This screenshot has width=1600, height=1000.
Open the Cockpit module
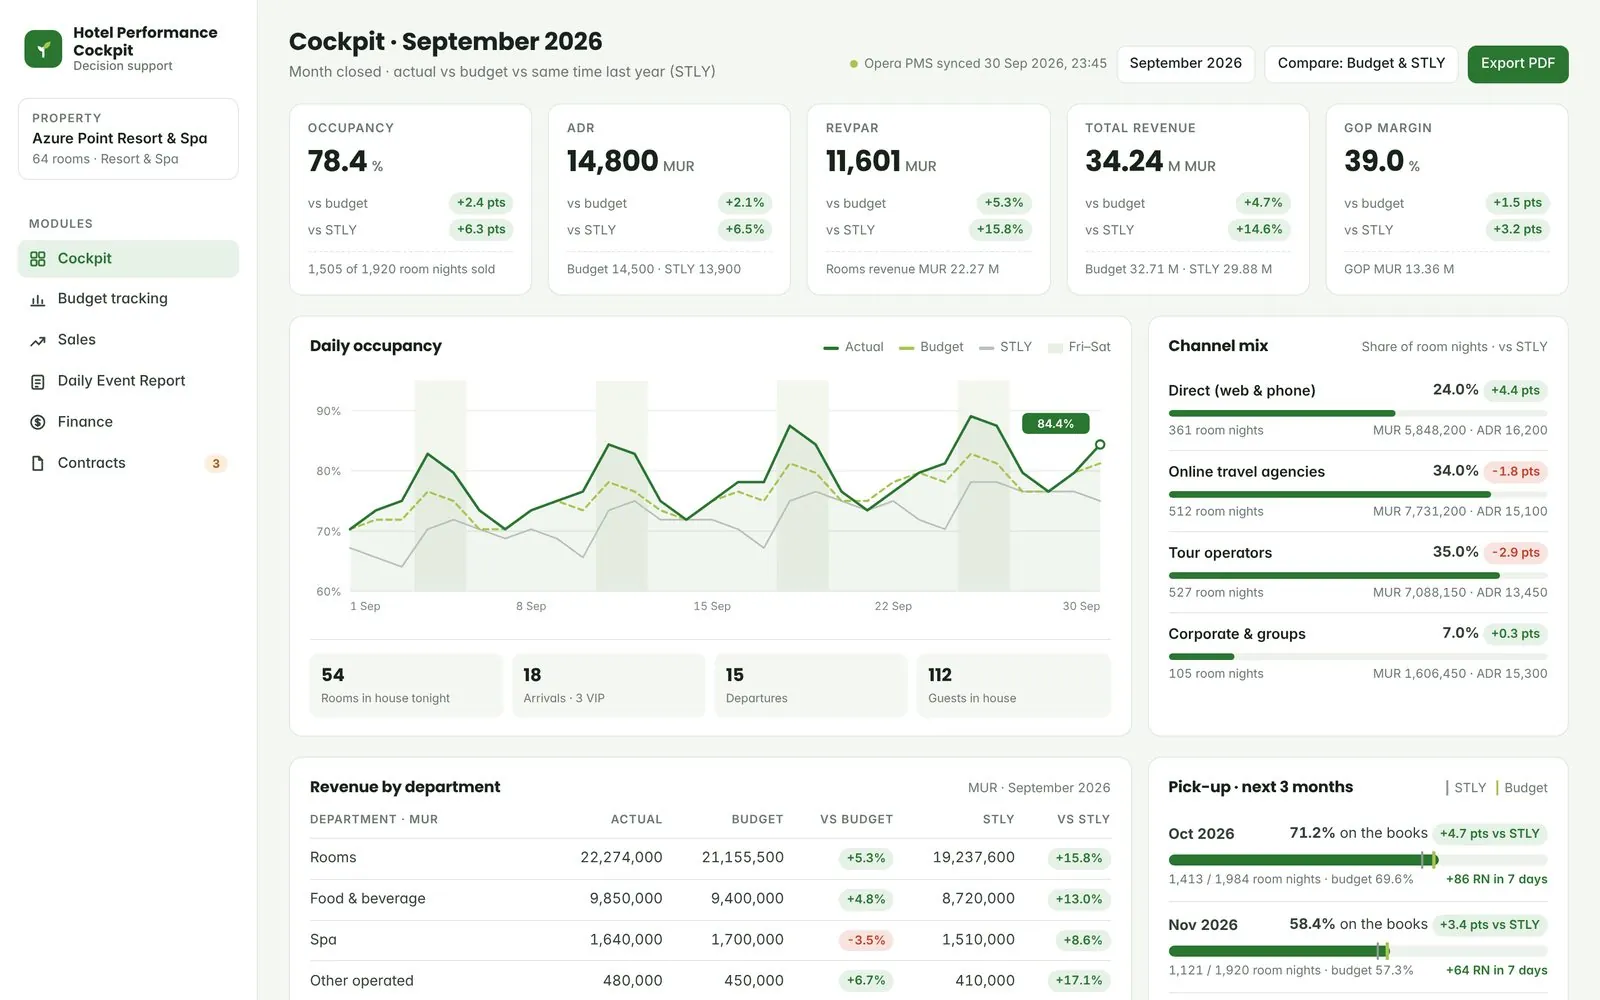point(128,259)
